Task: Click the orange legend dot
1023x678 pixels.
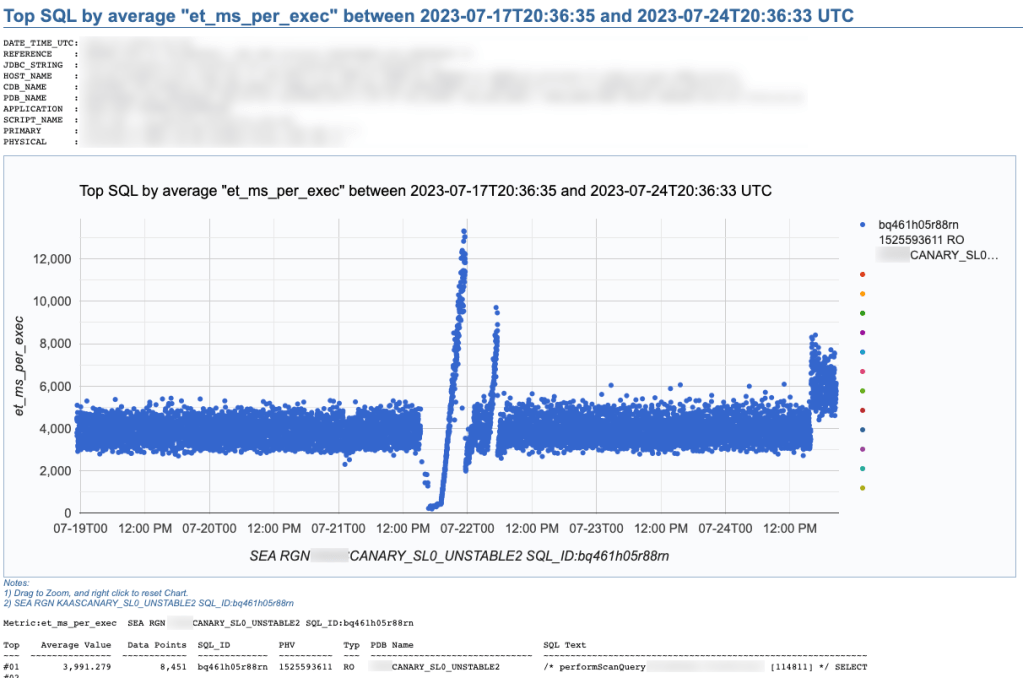Action: point(862,293)
